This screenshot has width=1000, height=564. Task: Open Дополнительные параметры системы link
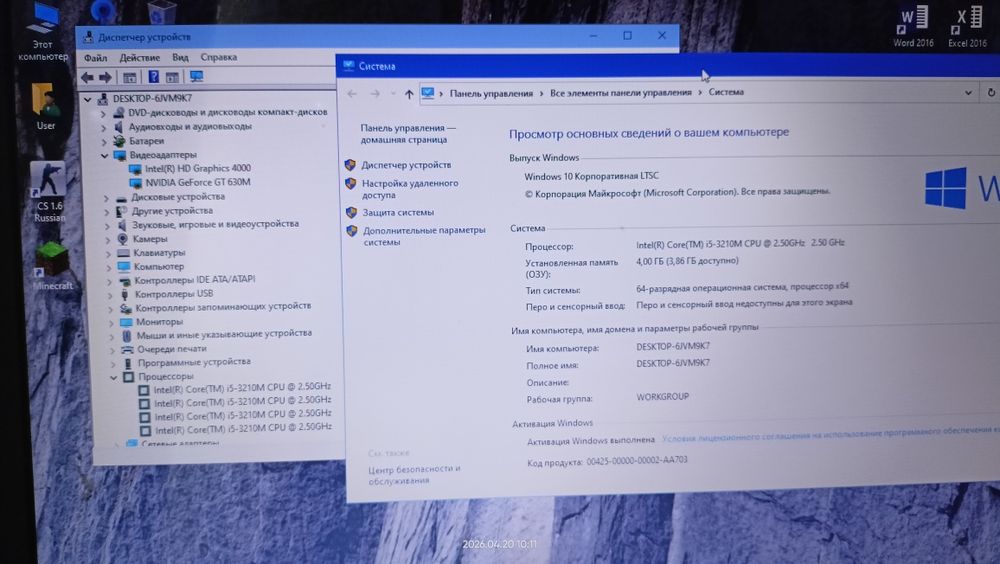[x=424, y=236]
